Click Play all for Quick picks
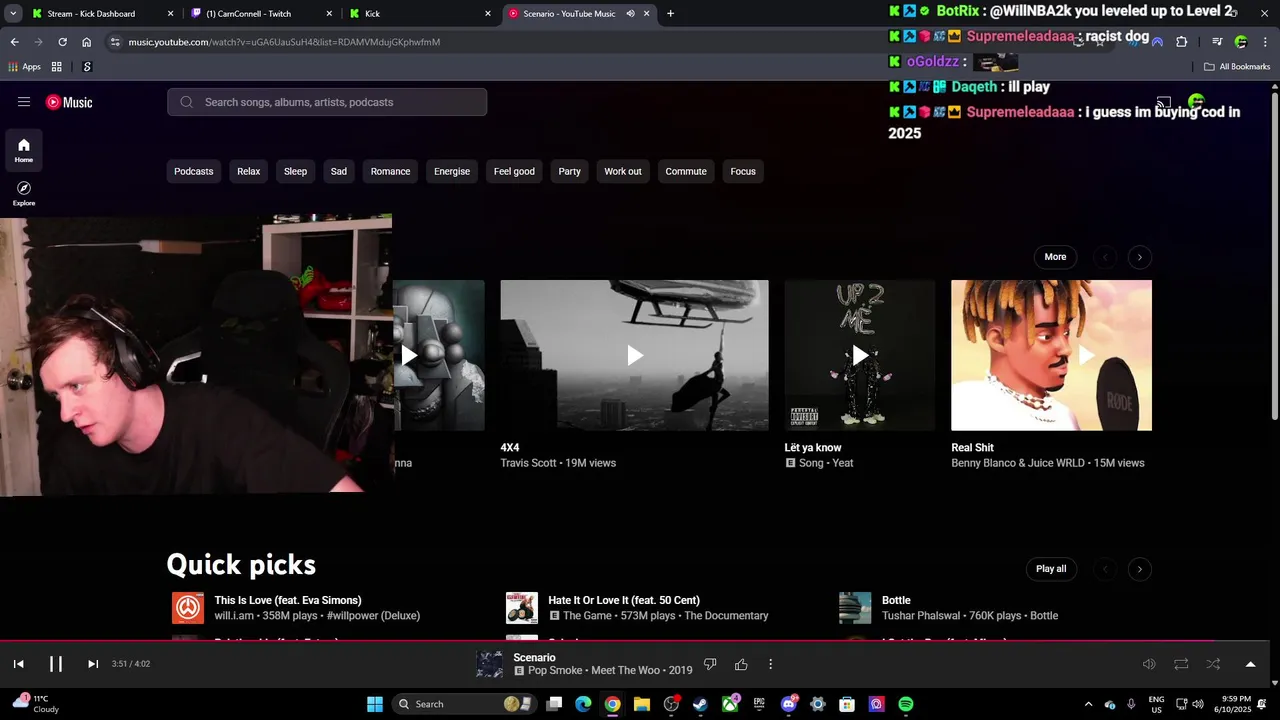This screenshot has width=1280, height=720. (1051, 569)
